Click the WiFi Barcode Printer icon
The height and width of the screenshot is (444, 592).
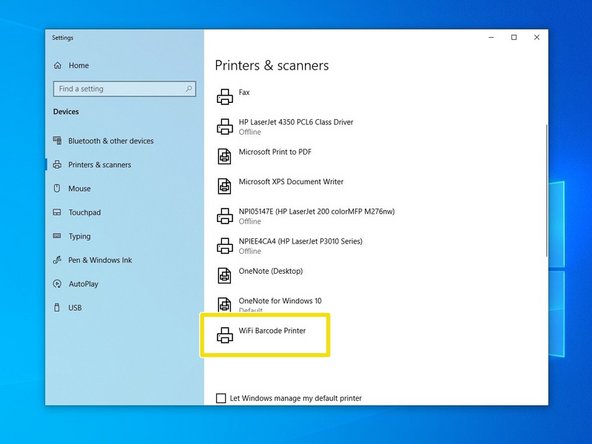tap(225, 335)
